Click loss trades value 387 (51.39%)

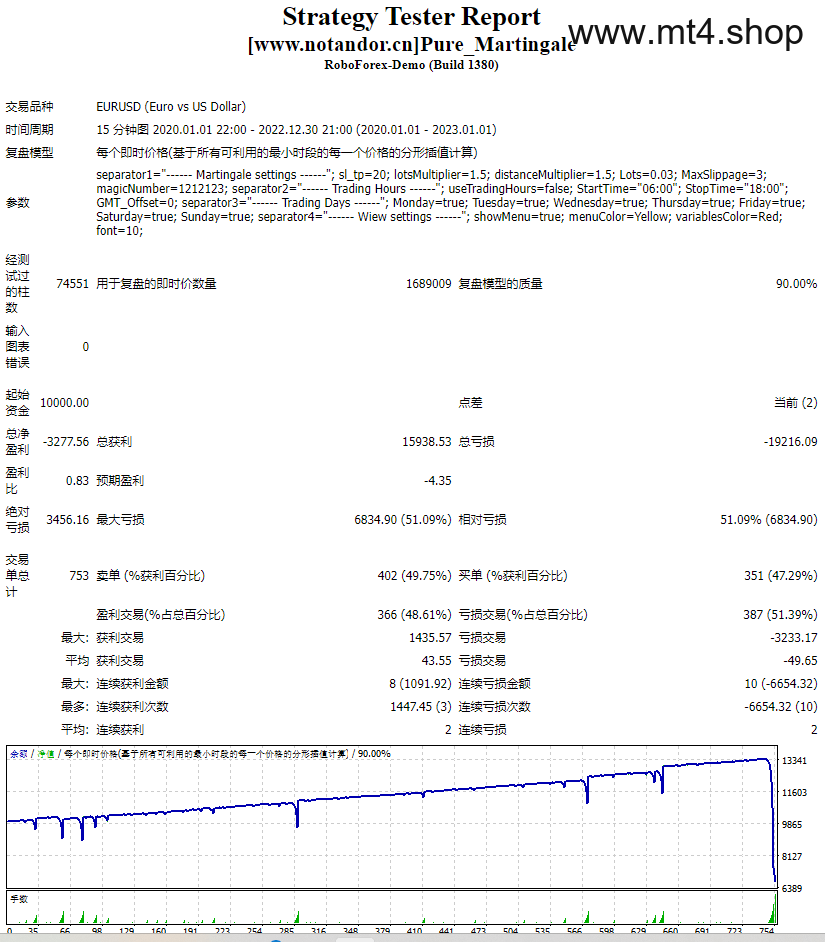(780, 615)
